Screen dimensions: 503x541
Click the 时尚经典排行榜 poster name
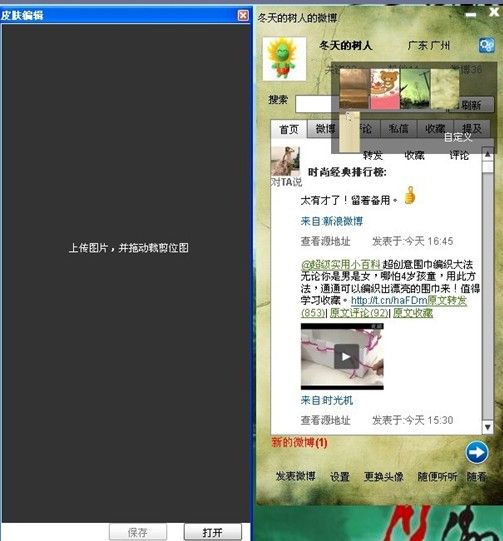pyautogui.click(x=347, y=172)
